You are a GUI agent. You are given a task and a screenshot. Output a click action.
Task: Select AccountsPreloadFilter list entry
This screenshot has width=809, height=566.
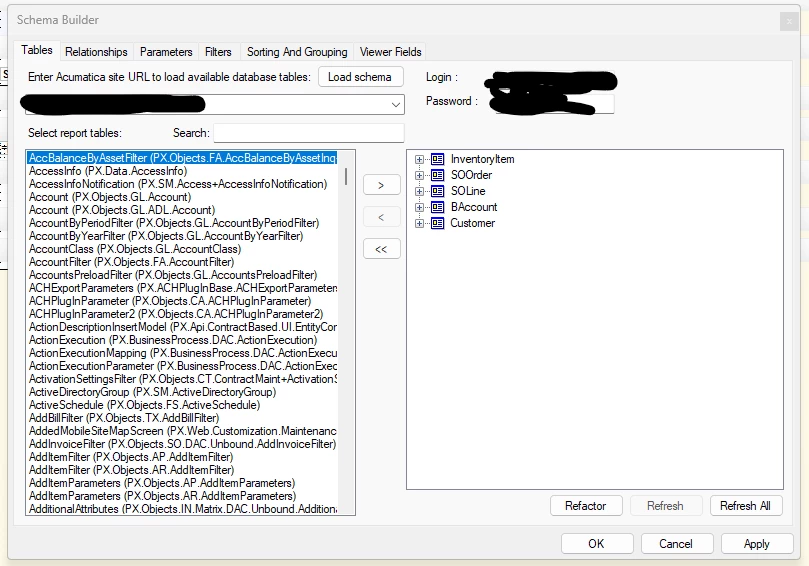[x=183, y=275]
